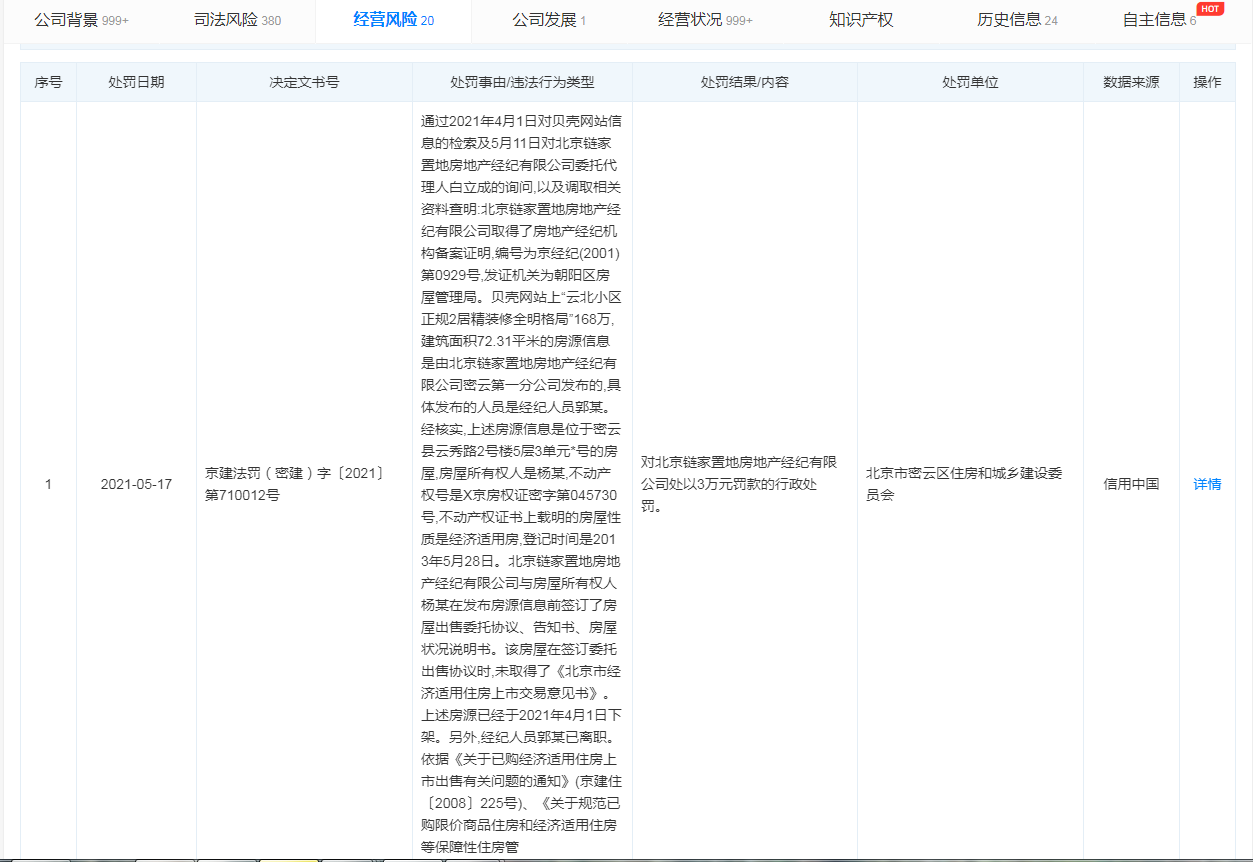This screenshot has width=1253, height=862.
Task: Click the 处罚事由/违法行为类型 column header
Action: 522,82
